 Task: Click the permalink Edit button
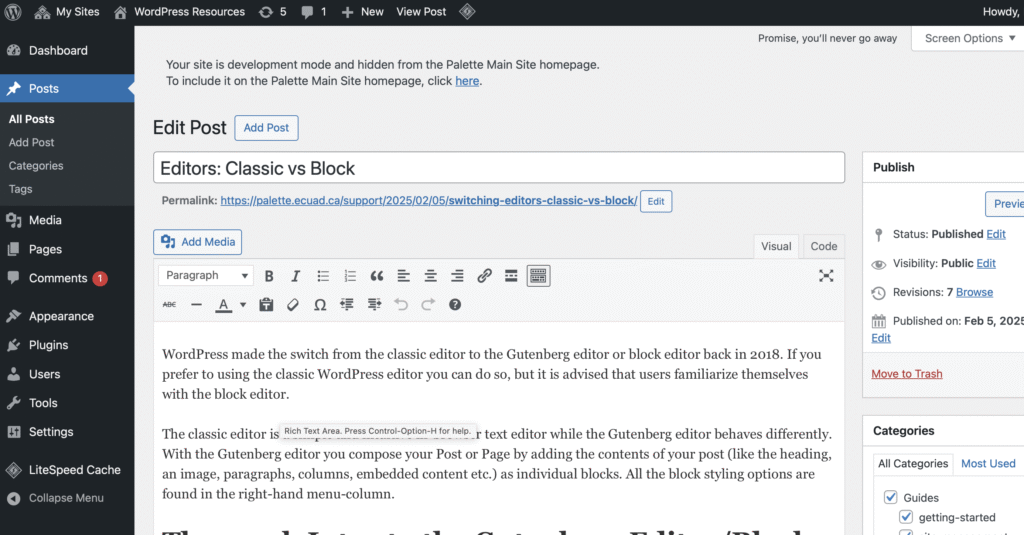(656, 201)
